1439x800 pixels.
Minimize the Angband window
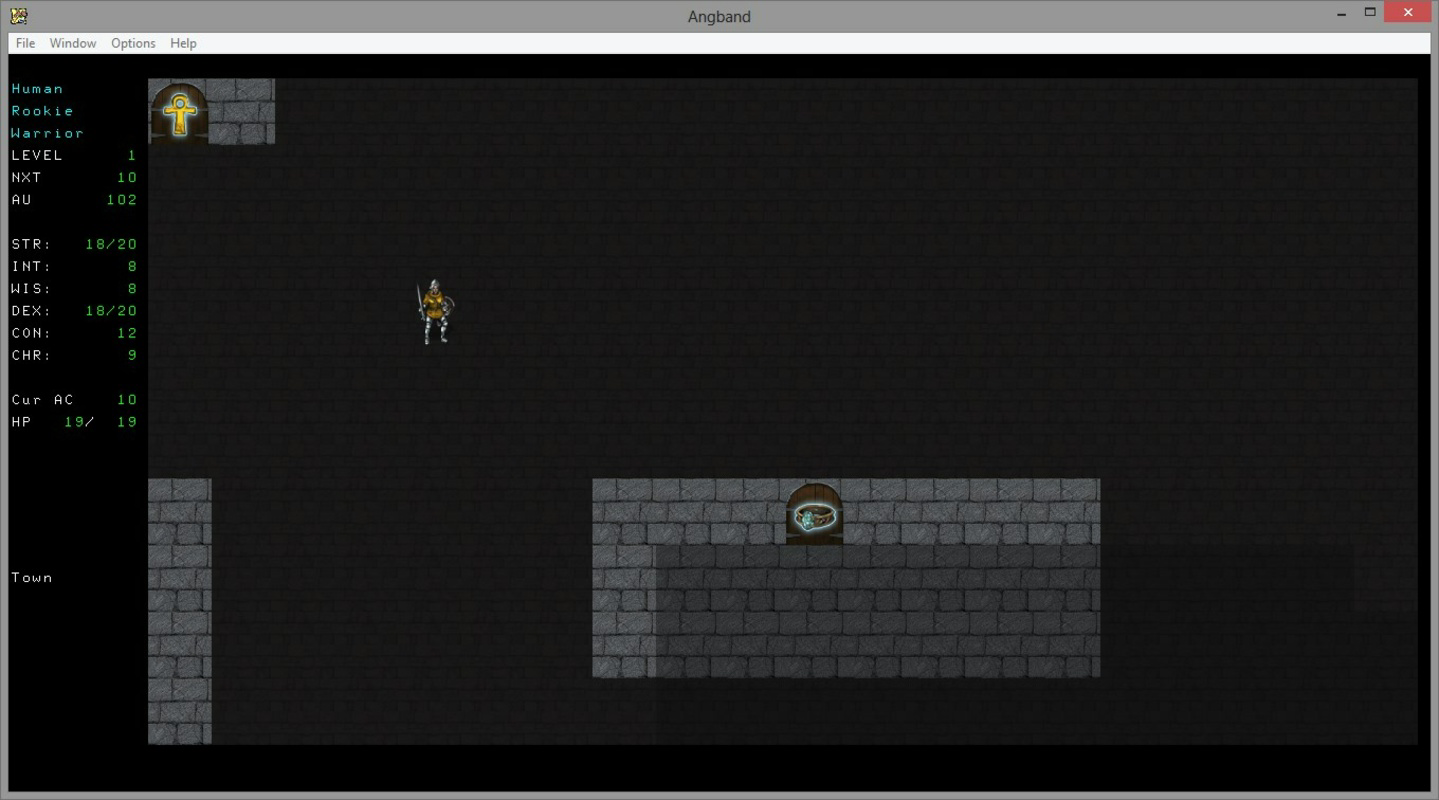point(1341,13)
